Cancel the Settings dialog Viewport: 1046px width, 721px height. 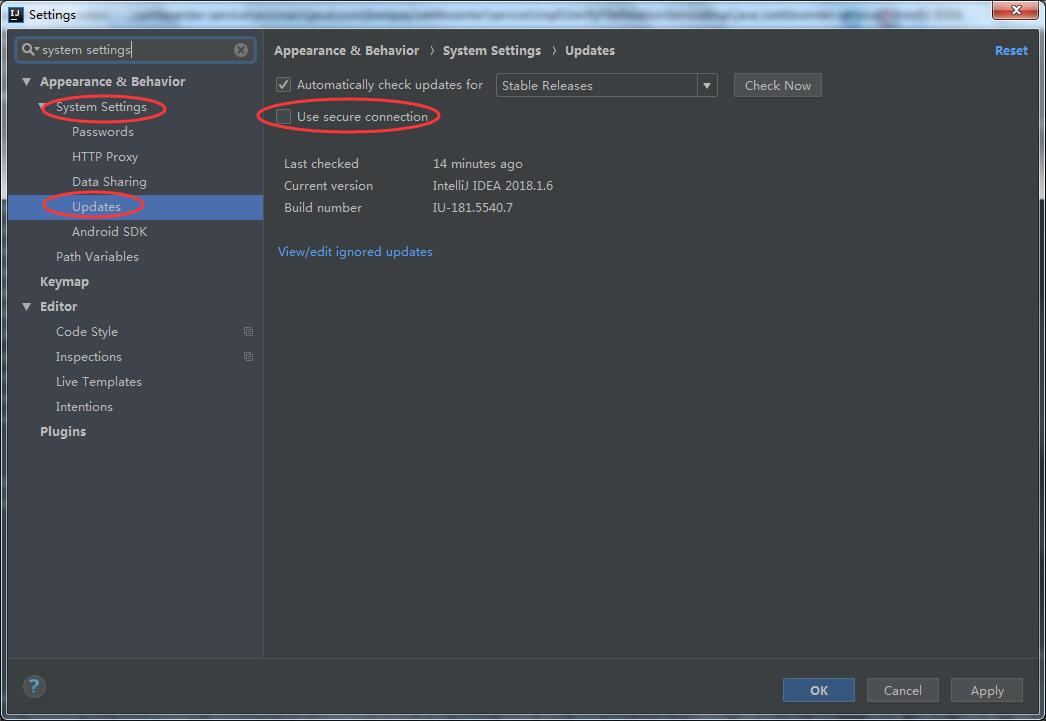pyautogui.click(x=903, y=690)
